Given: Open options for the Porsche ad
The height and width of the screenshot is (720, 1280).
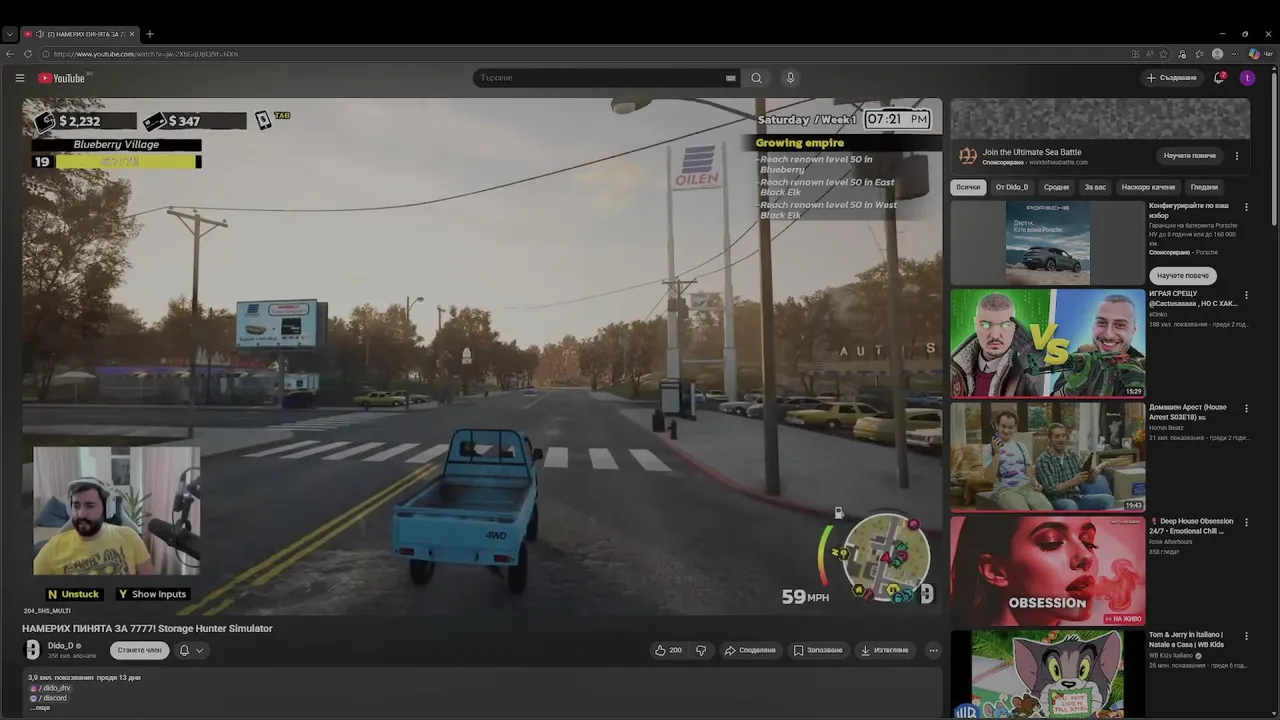Looking at the screenshot, I should [x=1246, y=207].
